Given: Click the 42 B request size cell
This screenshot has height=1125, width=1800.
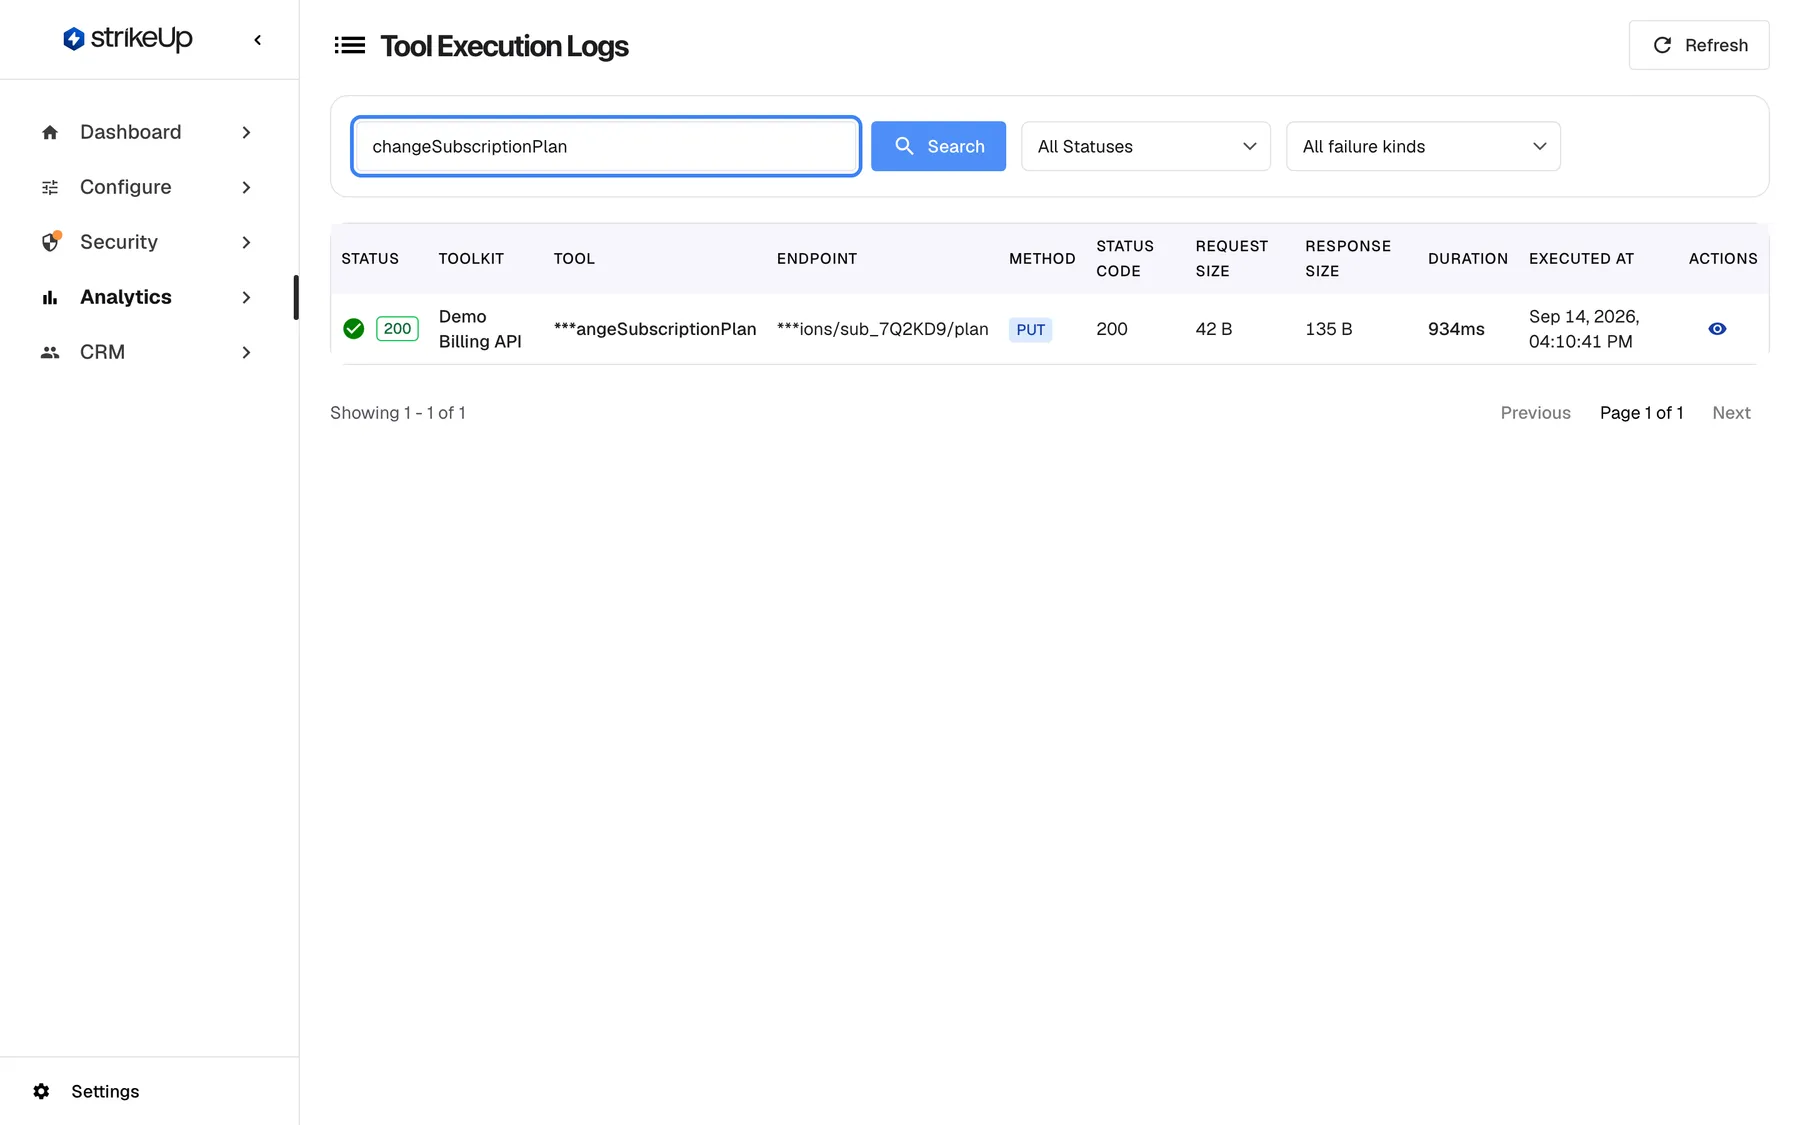Looking at the screenshot, I should [1213, 329].
